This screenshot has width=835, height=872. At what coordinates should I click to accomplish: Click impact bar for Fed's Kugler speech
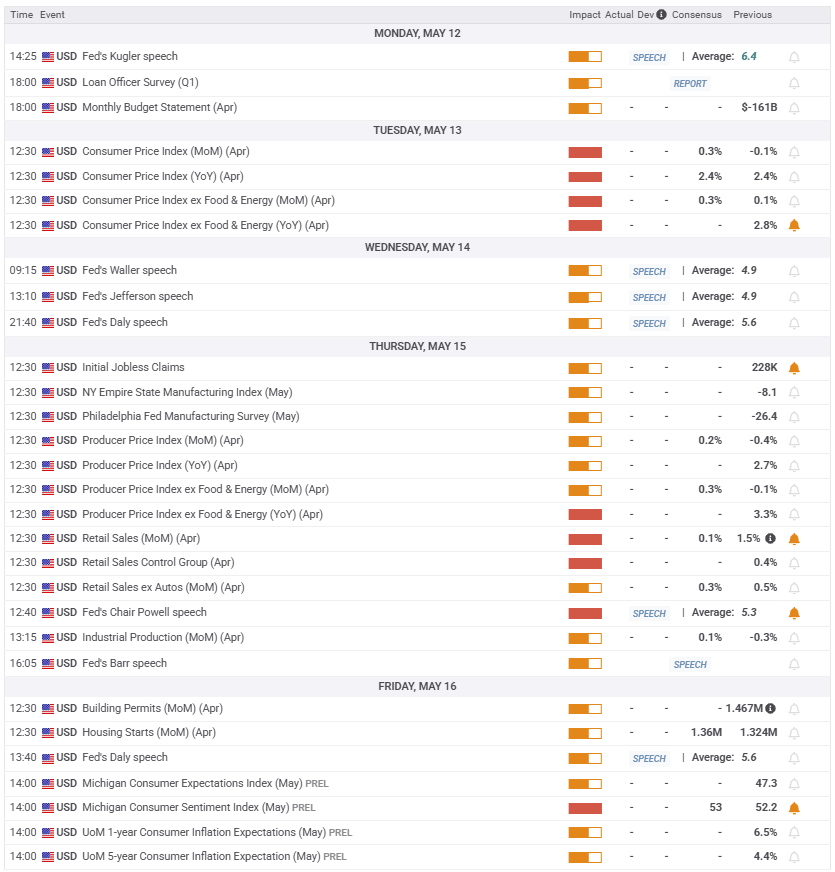tap(585, 57)
